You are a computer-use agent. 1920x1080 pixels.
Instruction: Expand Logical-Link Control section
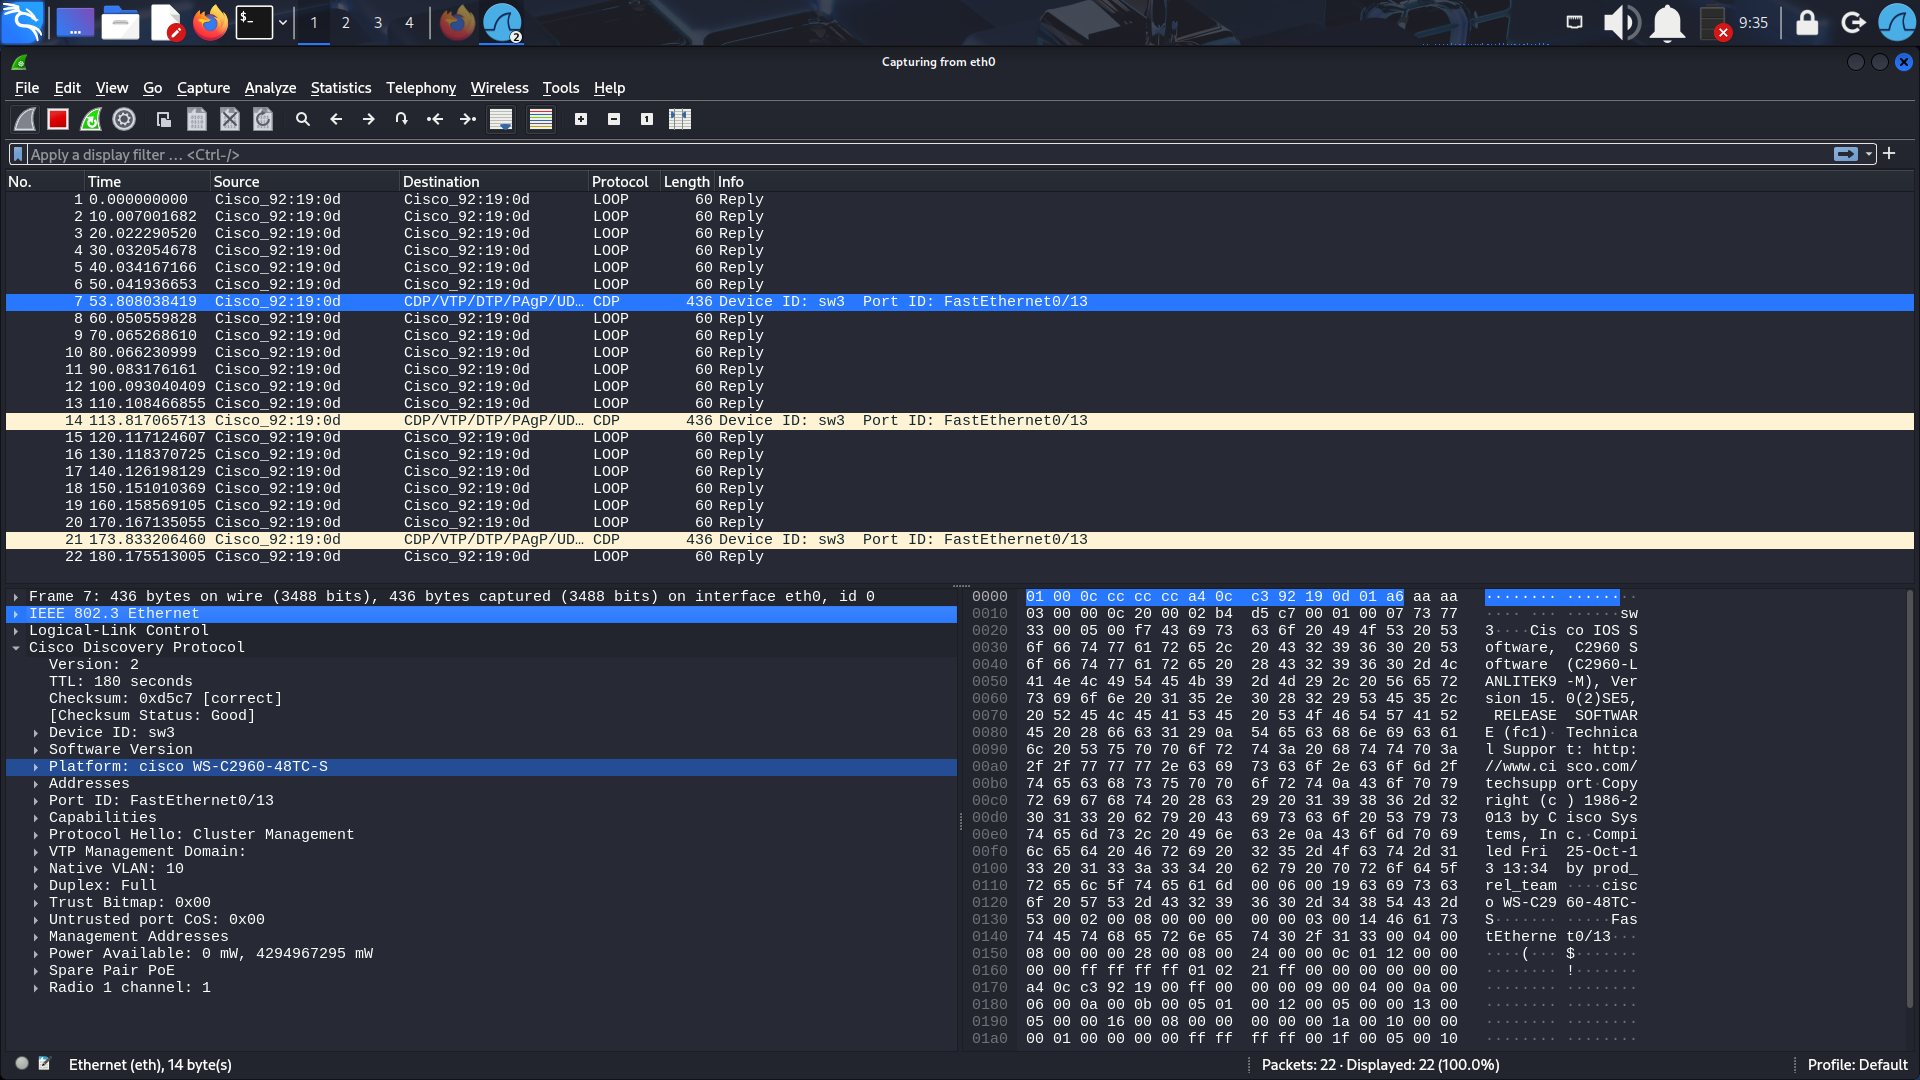pos(16,631)
